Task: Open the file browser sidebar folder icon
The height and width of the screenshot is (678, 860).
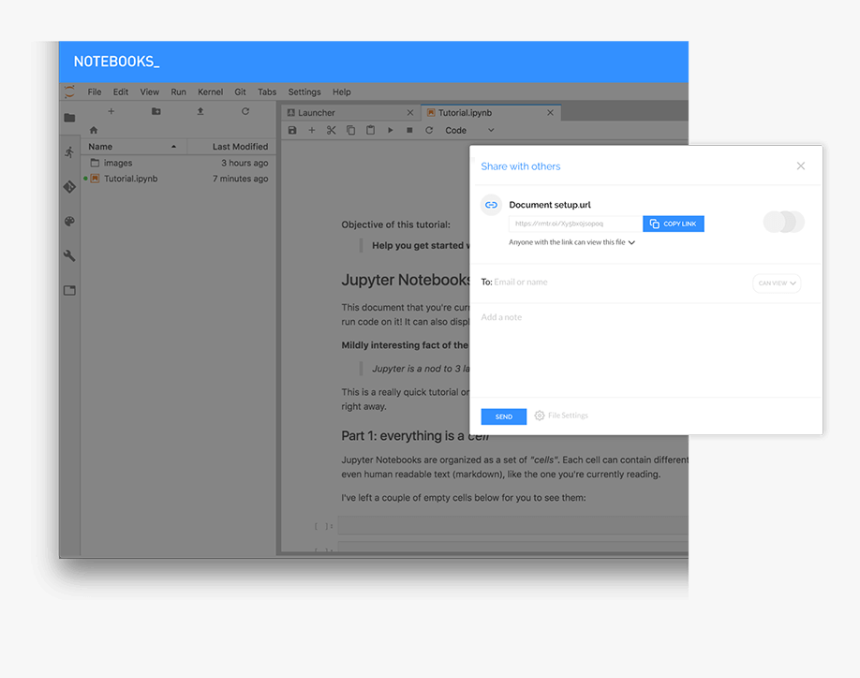Action: [x=70, y=118]
